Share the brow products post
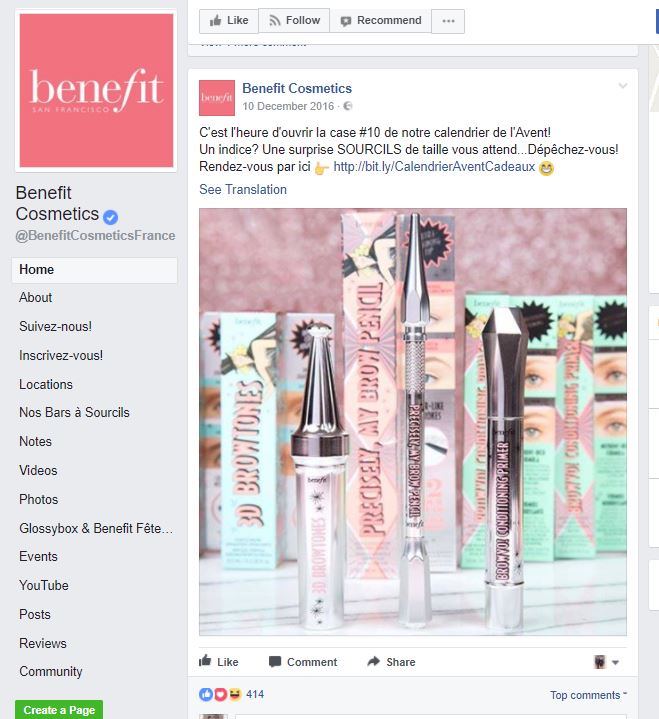659x719 pixels. (x=391, y=662)
